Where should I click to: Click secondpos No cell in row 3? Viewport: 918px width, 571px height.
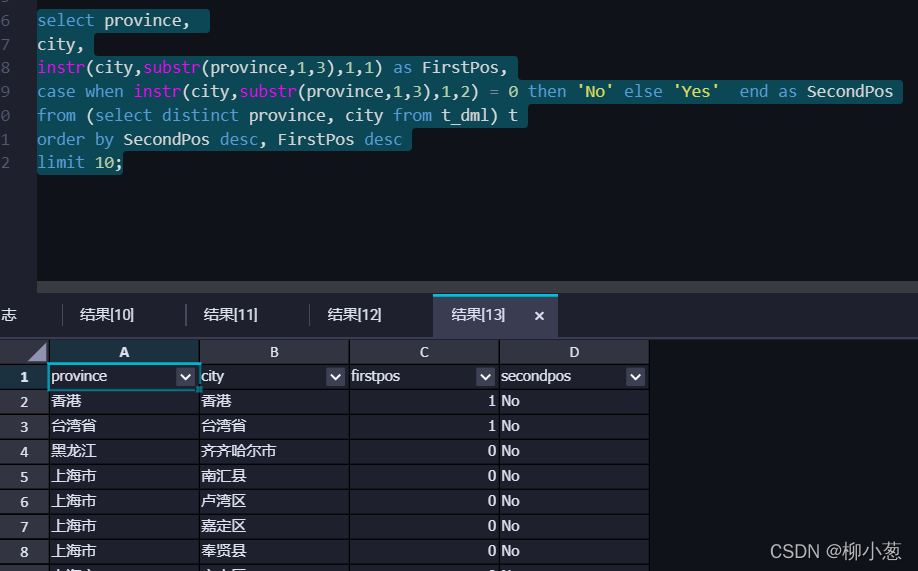(574, 426)
